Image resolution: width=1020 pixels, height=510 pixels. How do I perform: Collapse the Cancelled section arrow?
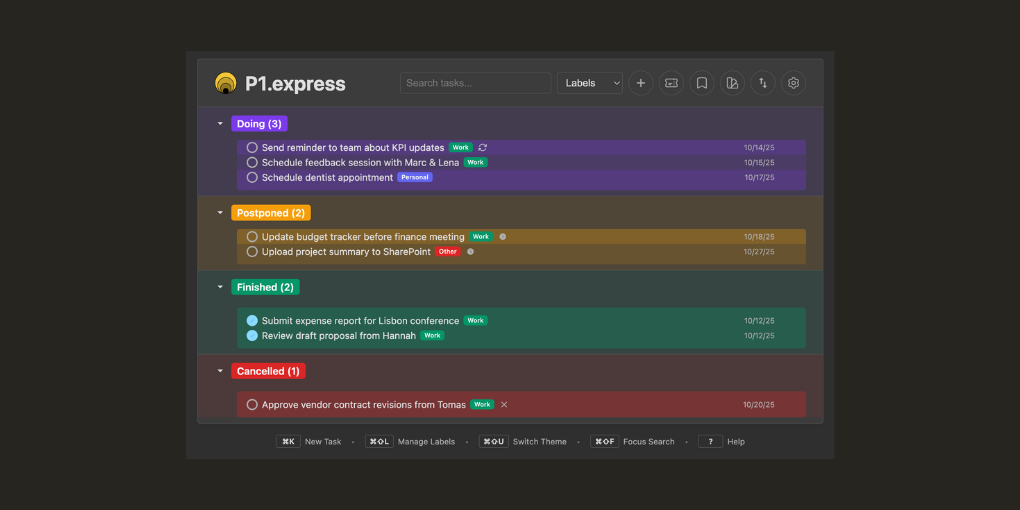(220, 371)
